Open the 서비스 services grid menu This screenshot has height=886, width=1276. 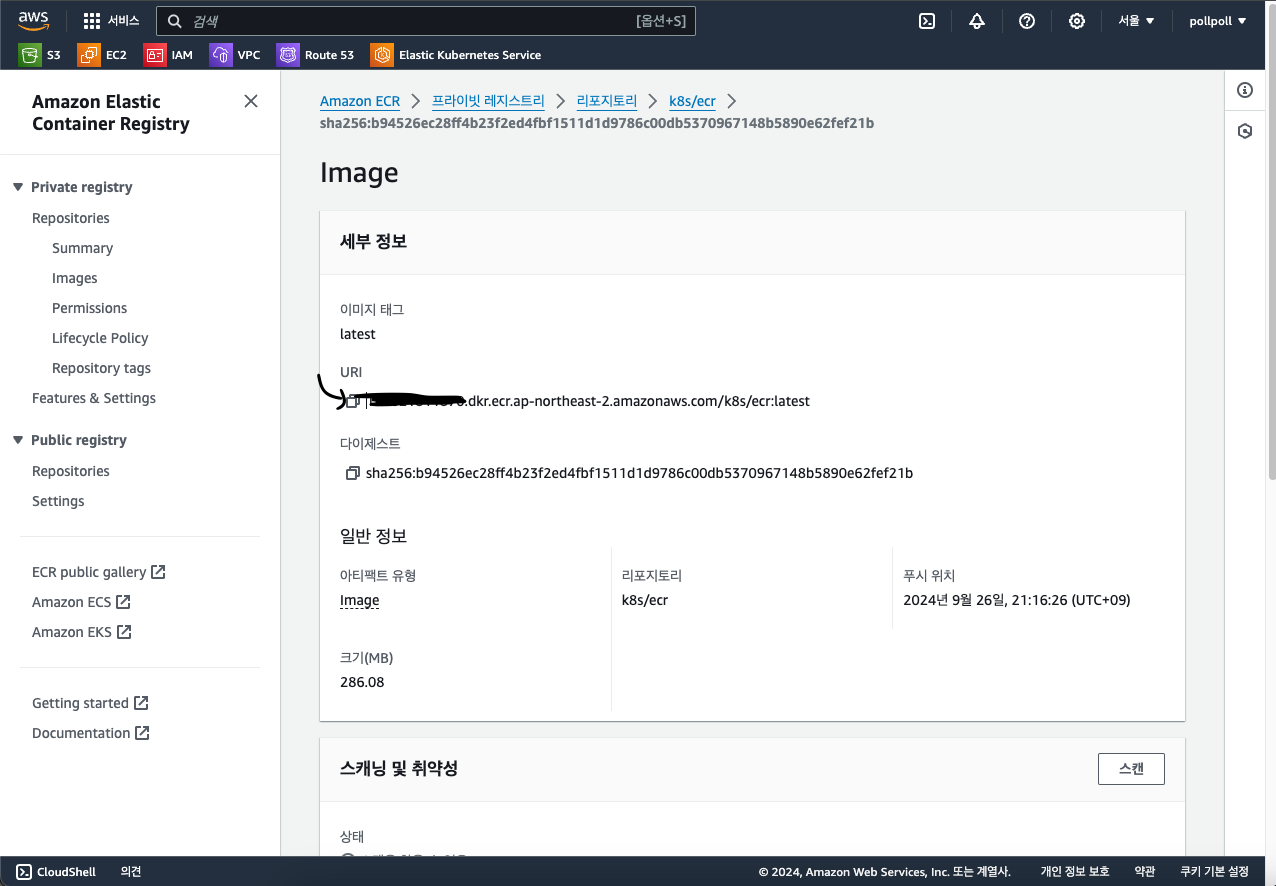pyautogui.click(x=111, y=20)
